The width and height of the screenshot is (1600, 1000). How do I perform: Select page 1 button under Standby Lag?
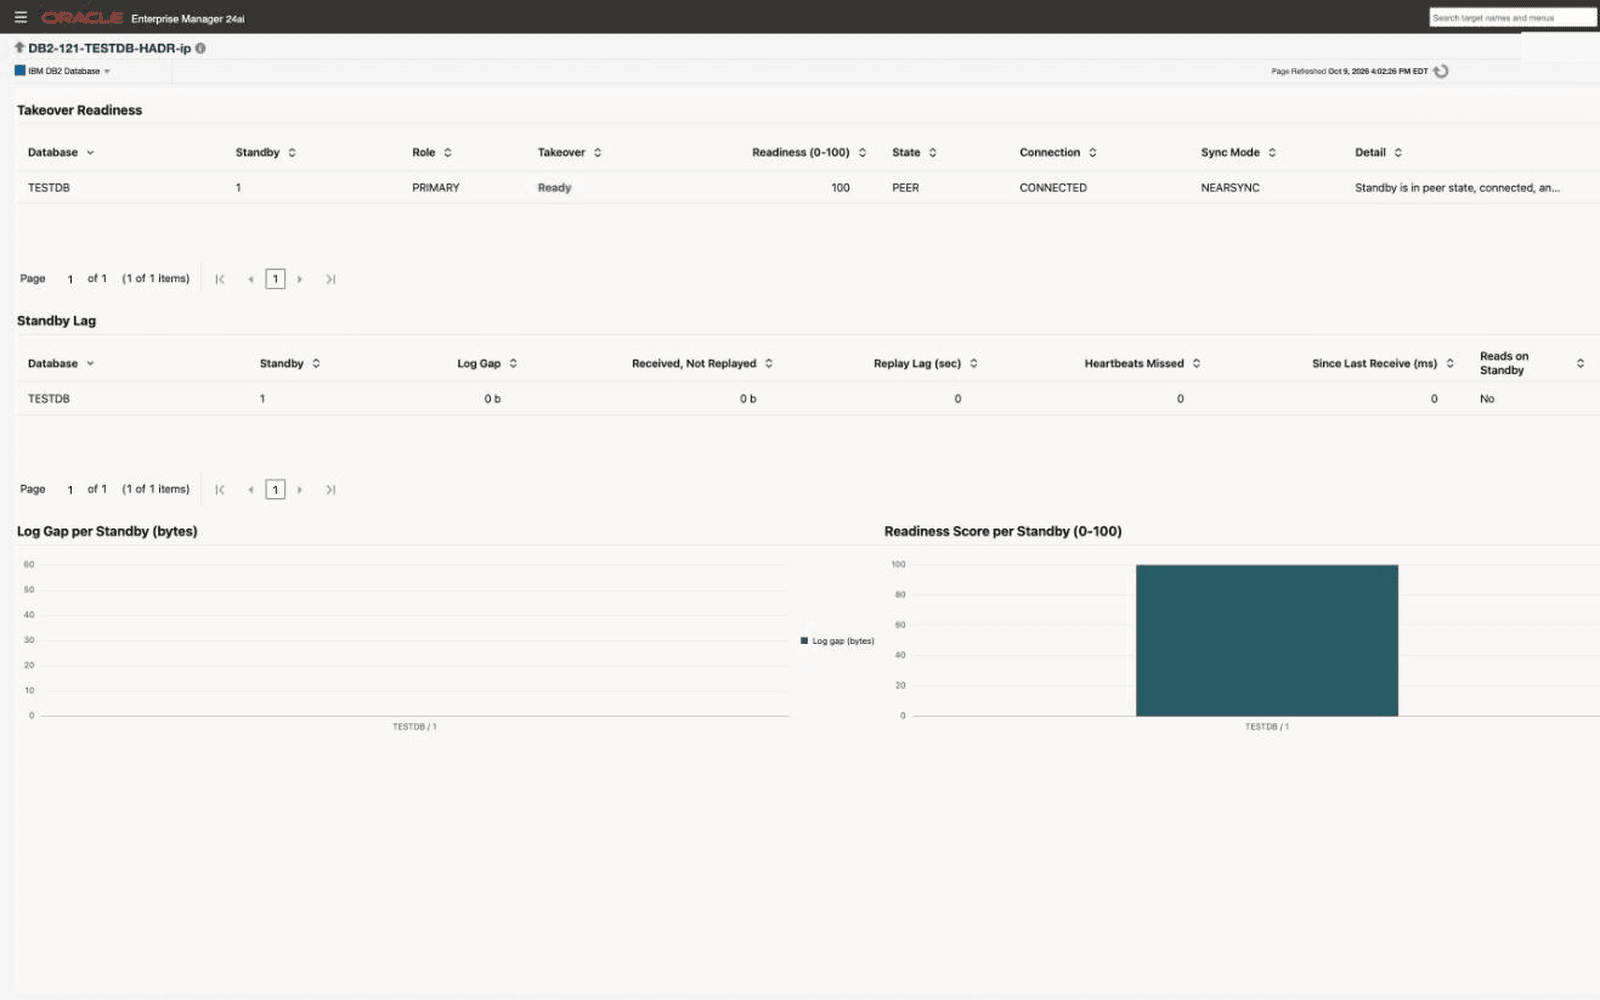275,490
